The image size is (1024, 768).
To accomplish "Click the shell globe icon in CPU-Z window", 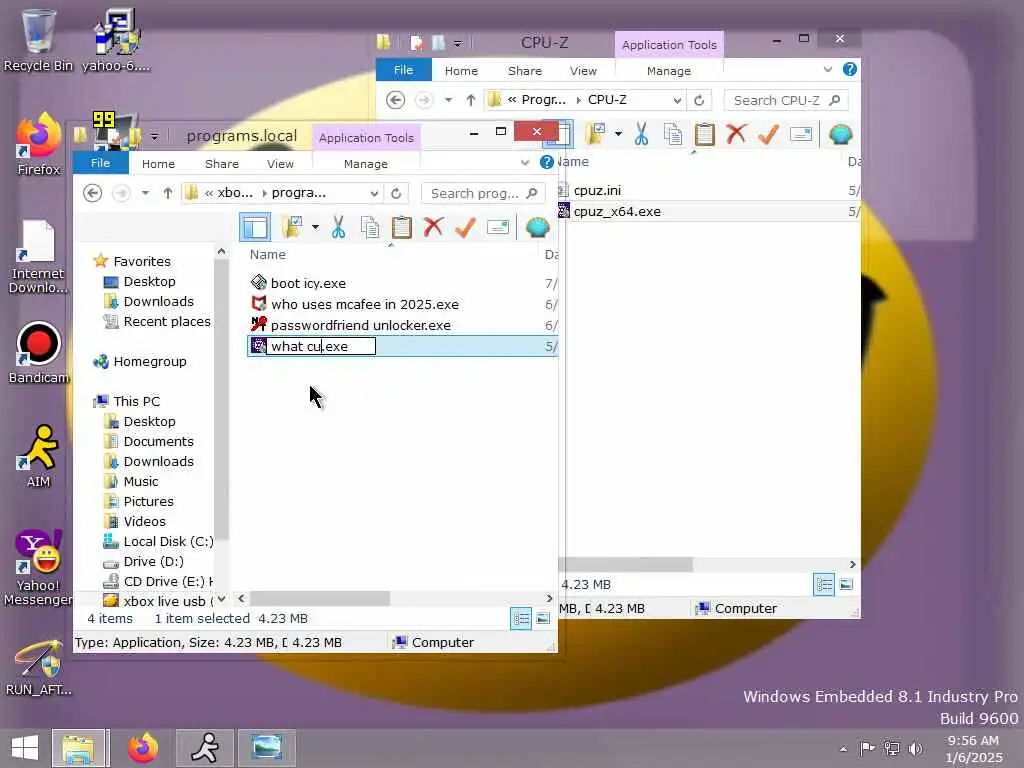I will pos(840,134).
